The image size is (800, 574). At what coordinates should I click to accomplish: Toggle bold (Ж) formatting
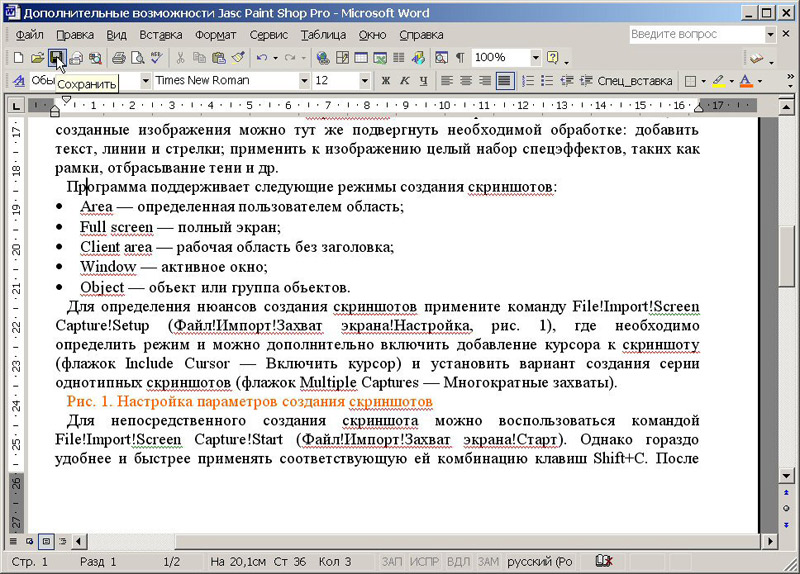385,81
